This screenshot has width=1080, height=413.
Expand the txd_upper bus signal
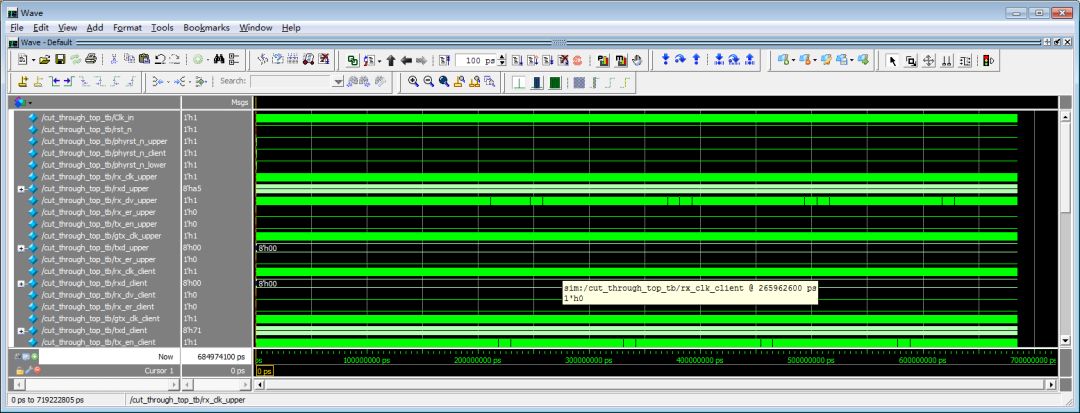(21, 248)
